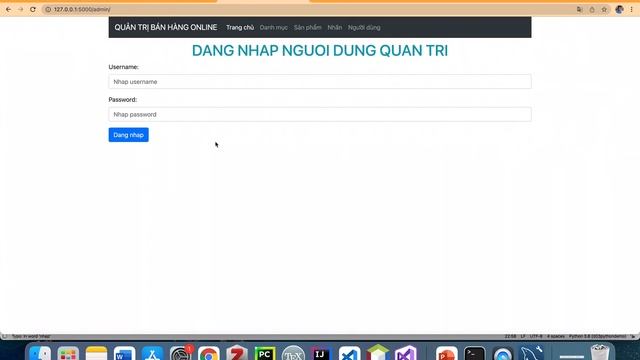Screen dimensions: 640x360
Task: Open Notes from the Dock
Action: [x=96, y=353]
